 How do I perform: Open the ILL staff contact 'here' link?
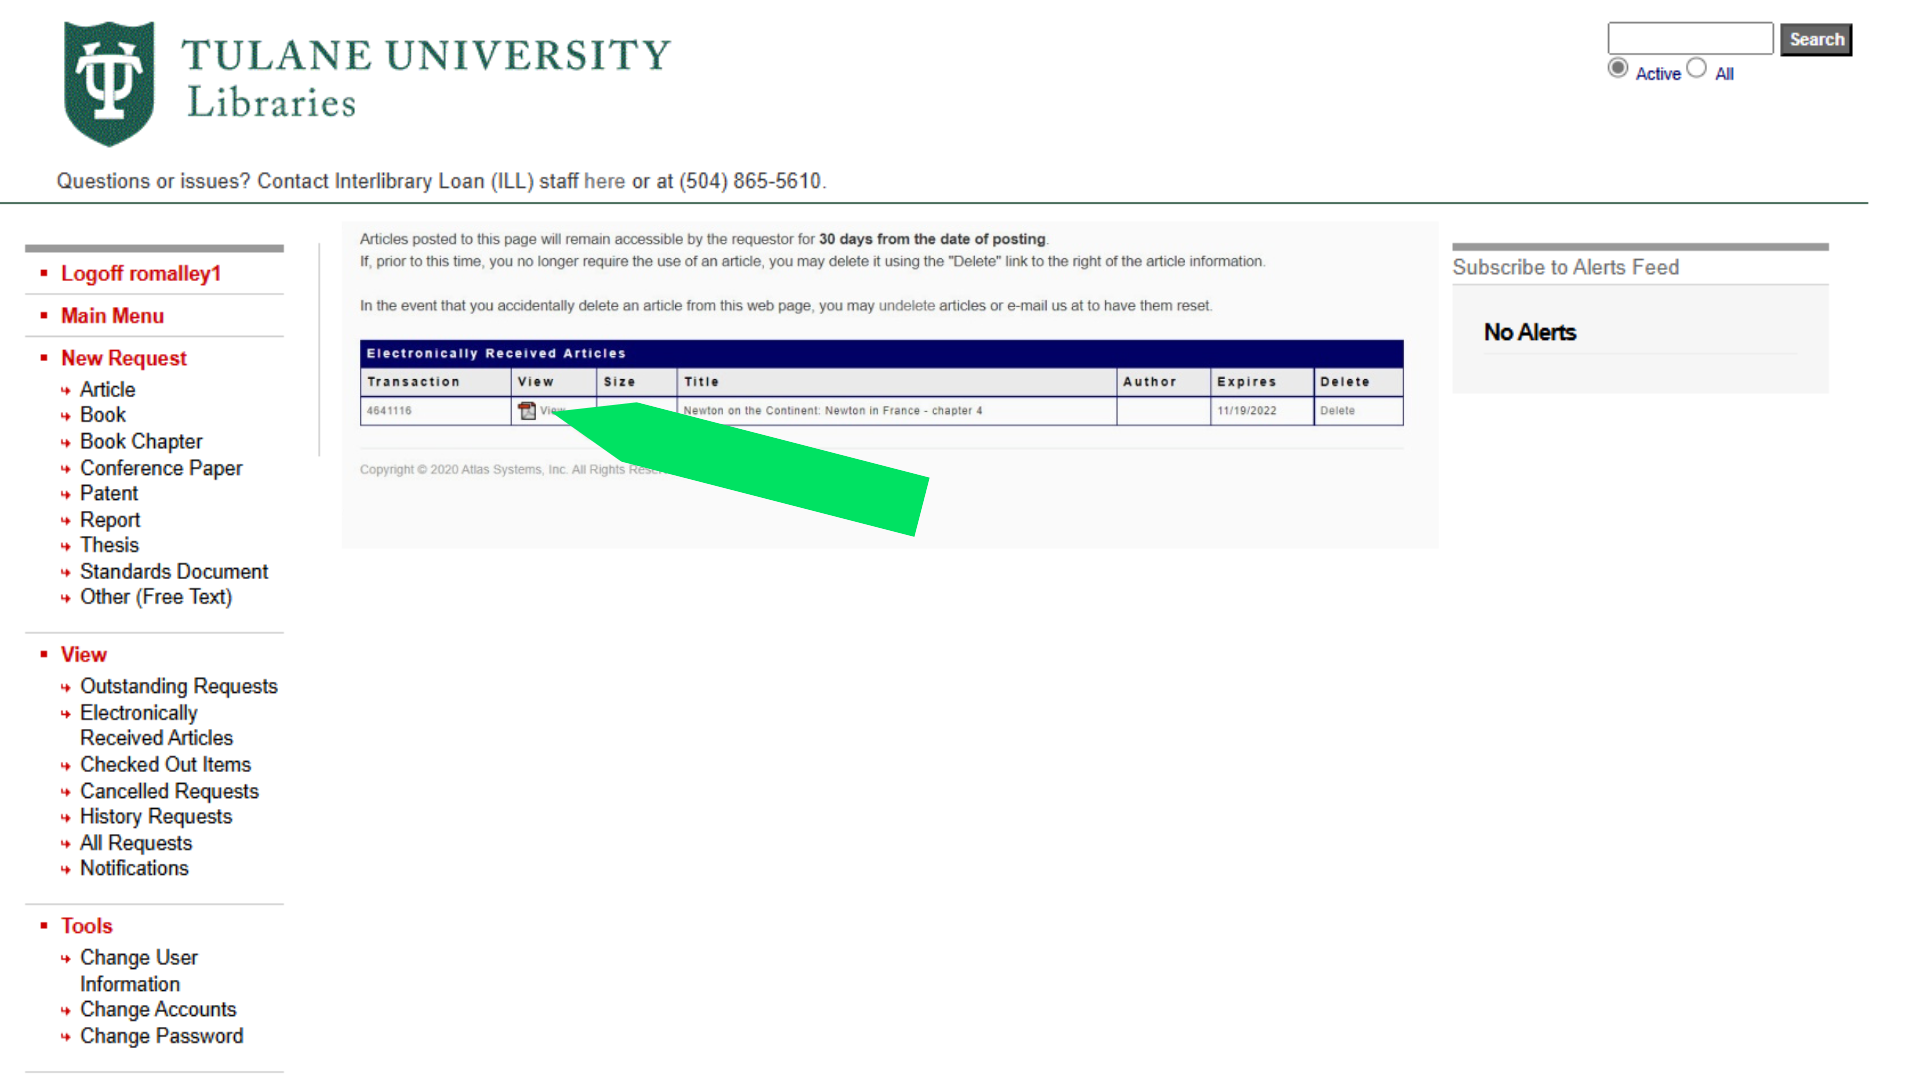[x=605, y=181]
